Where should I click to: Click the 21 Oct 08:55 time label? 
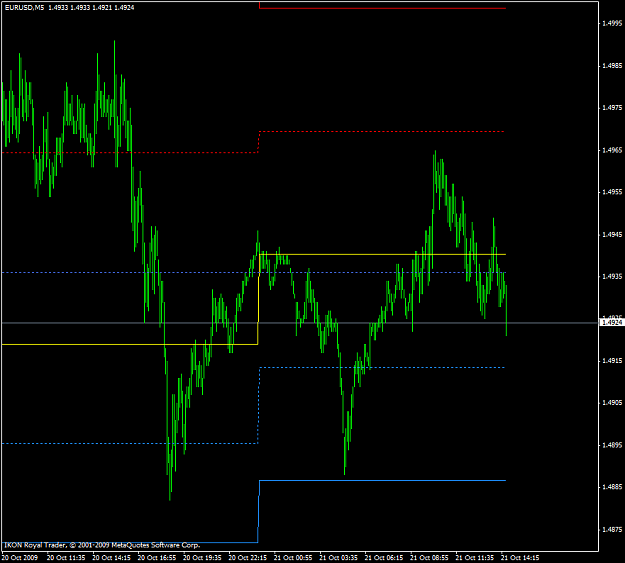point(429,557)
